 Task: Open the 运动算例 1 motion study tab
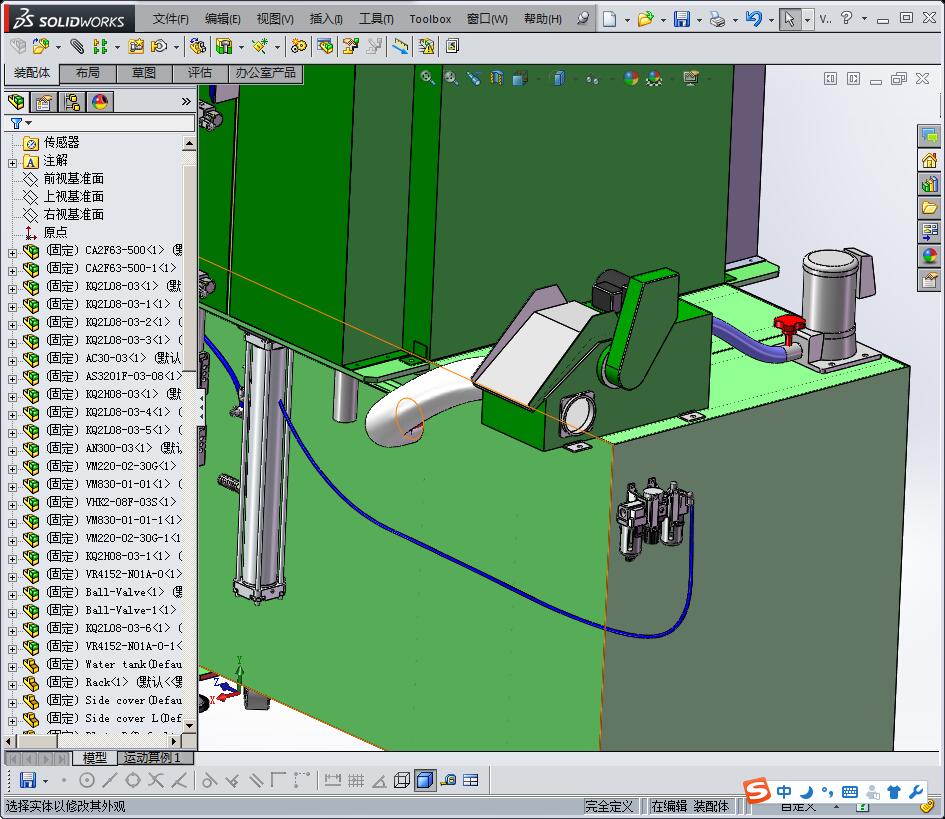(151, 758)
